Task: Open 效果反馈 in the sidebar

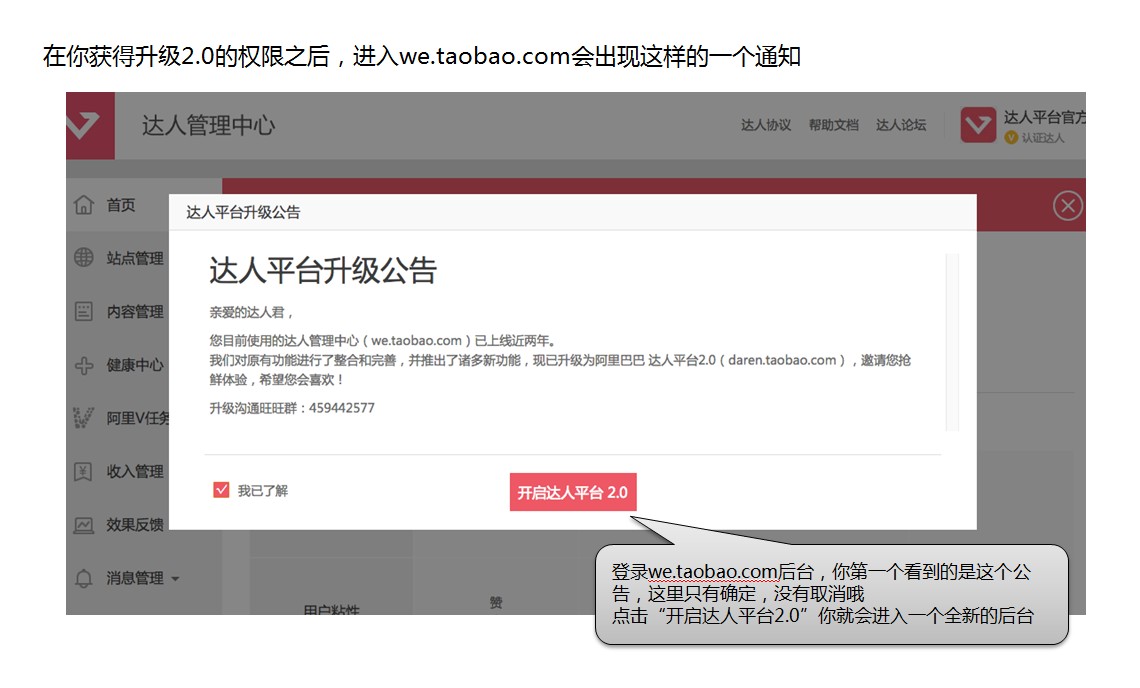Action: tap(135, 524)
